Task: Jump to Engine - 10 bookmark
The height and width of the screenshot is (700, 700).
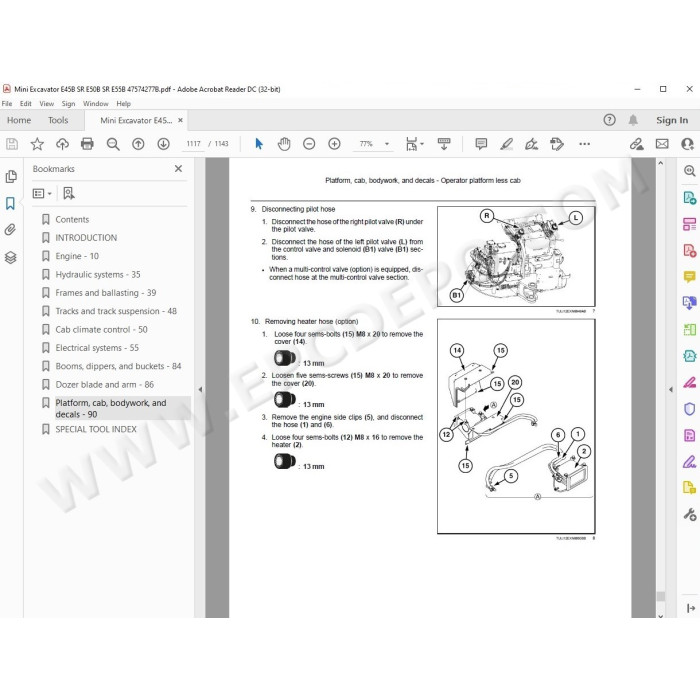Action: tap(77, 256)
